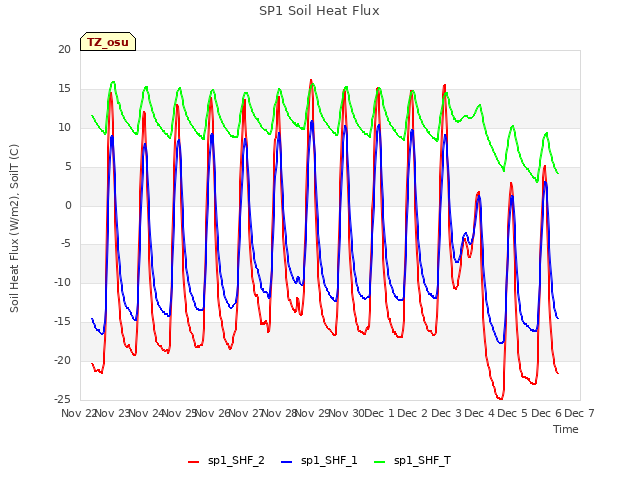Click the 10 y-axis tick label
640x480 pixels.
click(x=64, y=128)
